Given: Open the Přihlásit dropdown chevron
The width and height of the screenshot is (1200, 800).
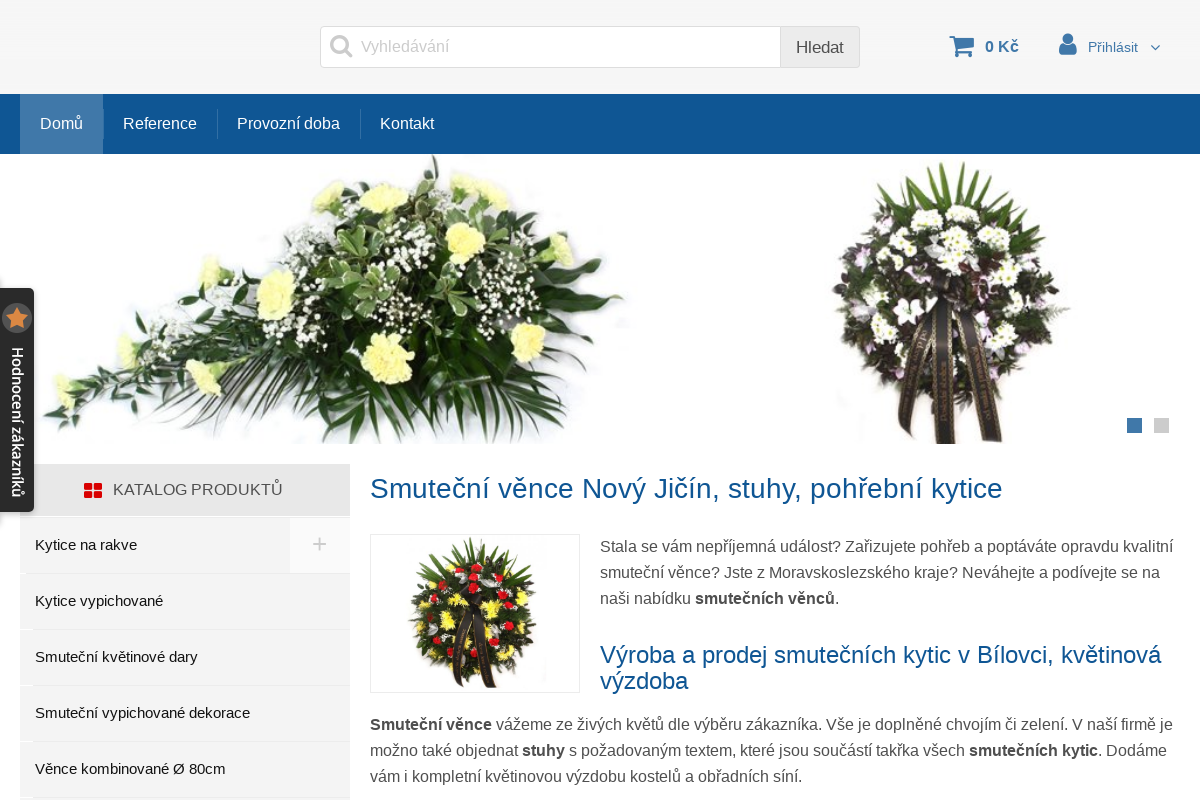Looking at the screenshot, I should tap(1156, 47).
